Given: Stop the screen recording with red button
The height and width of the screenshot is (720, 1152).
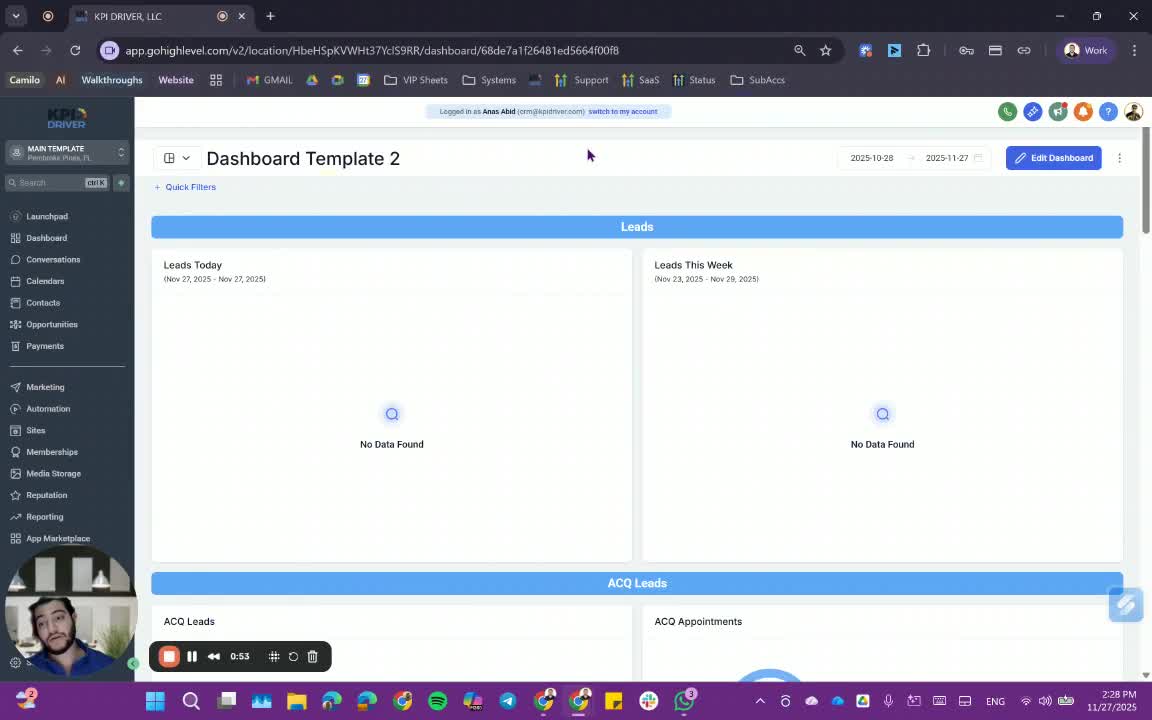Looking at the screenshot, I should (x=169, y=656).
